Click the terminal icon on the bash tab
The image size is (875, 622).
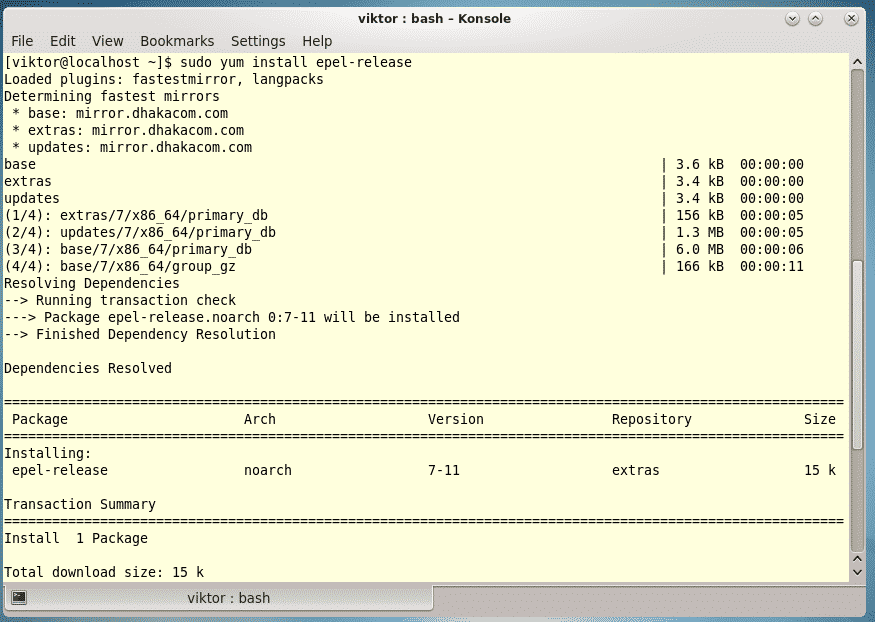point(20,598)
